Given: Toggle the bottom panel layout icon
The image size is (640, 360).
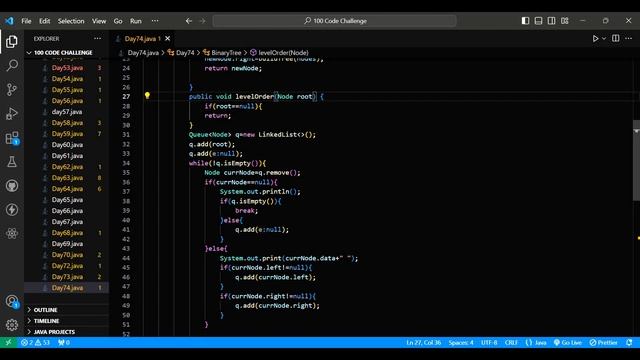Looking at the screenshot, I should tap(538, 21).
